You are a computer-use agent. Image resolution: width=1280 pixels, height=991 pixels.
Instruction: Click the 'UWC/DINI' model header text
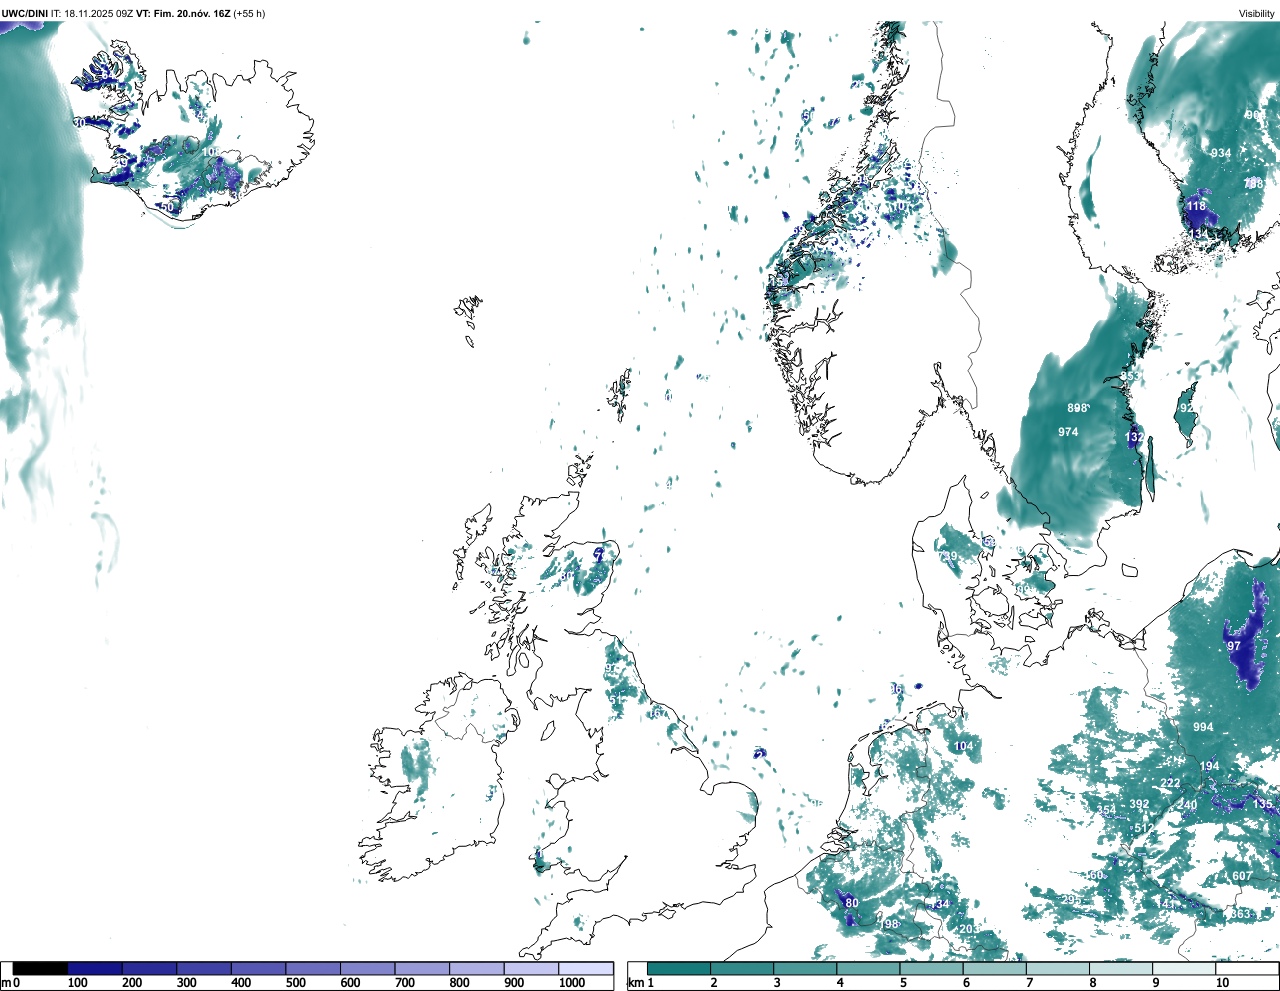point(24,14)
